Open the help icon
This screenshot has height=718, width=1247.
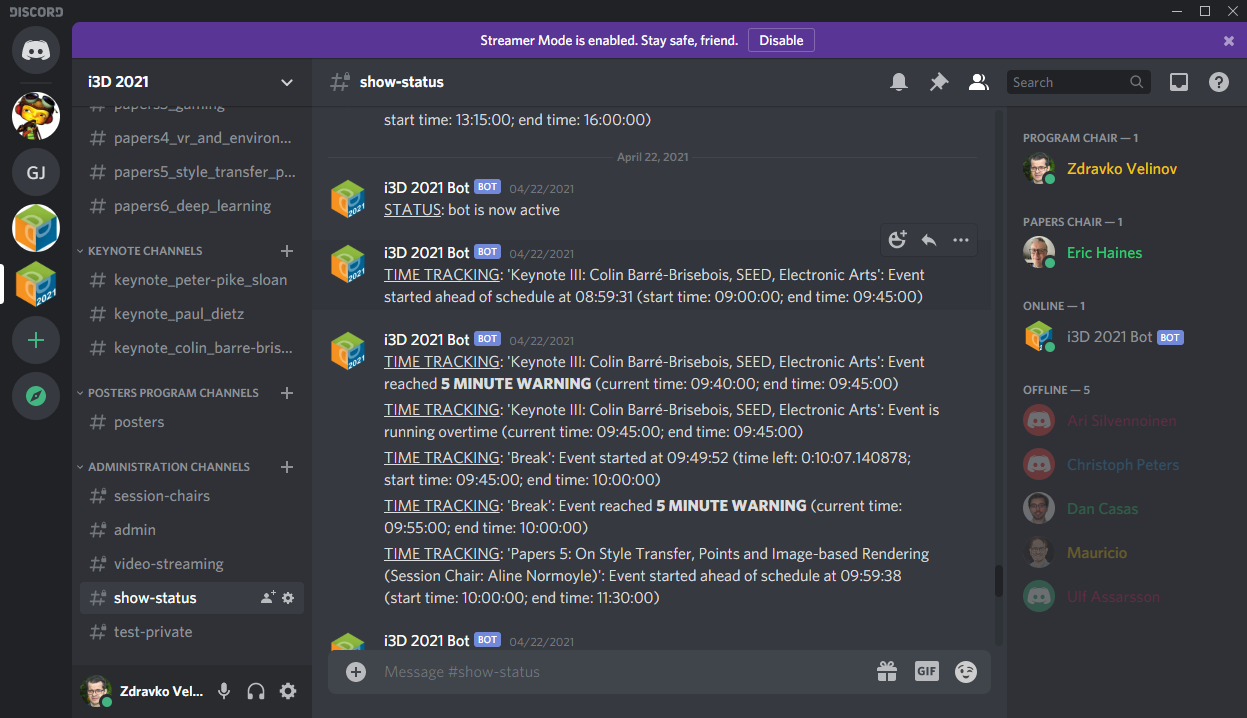[1218, 82]
